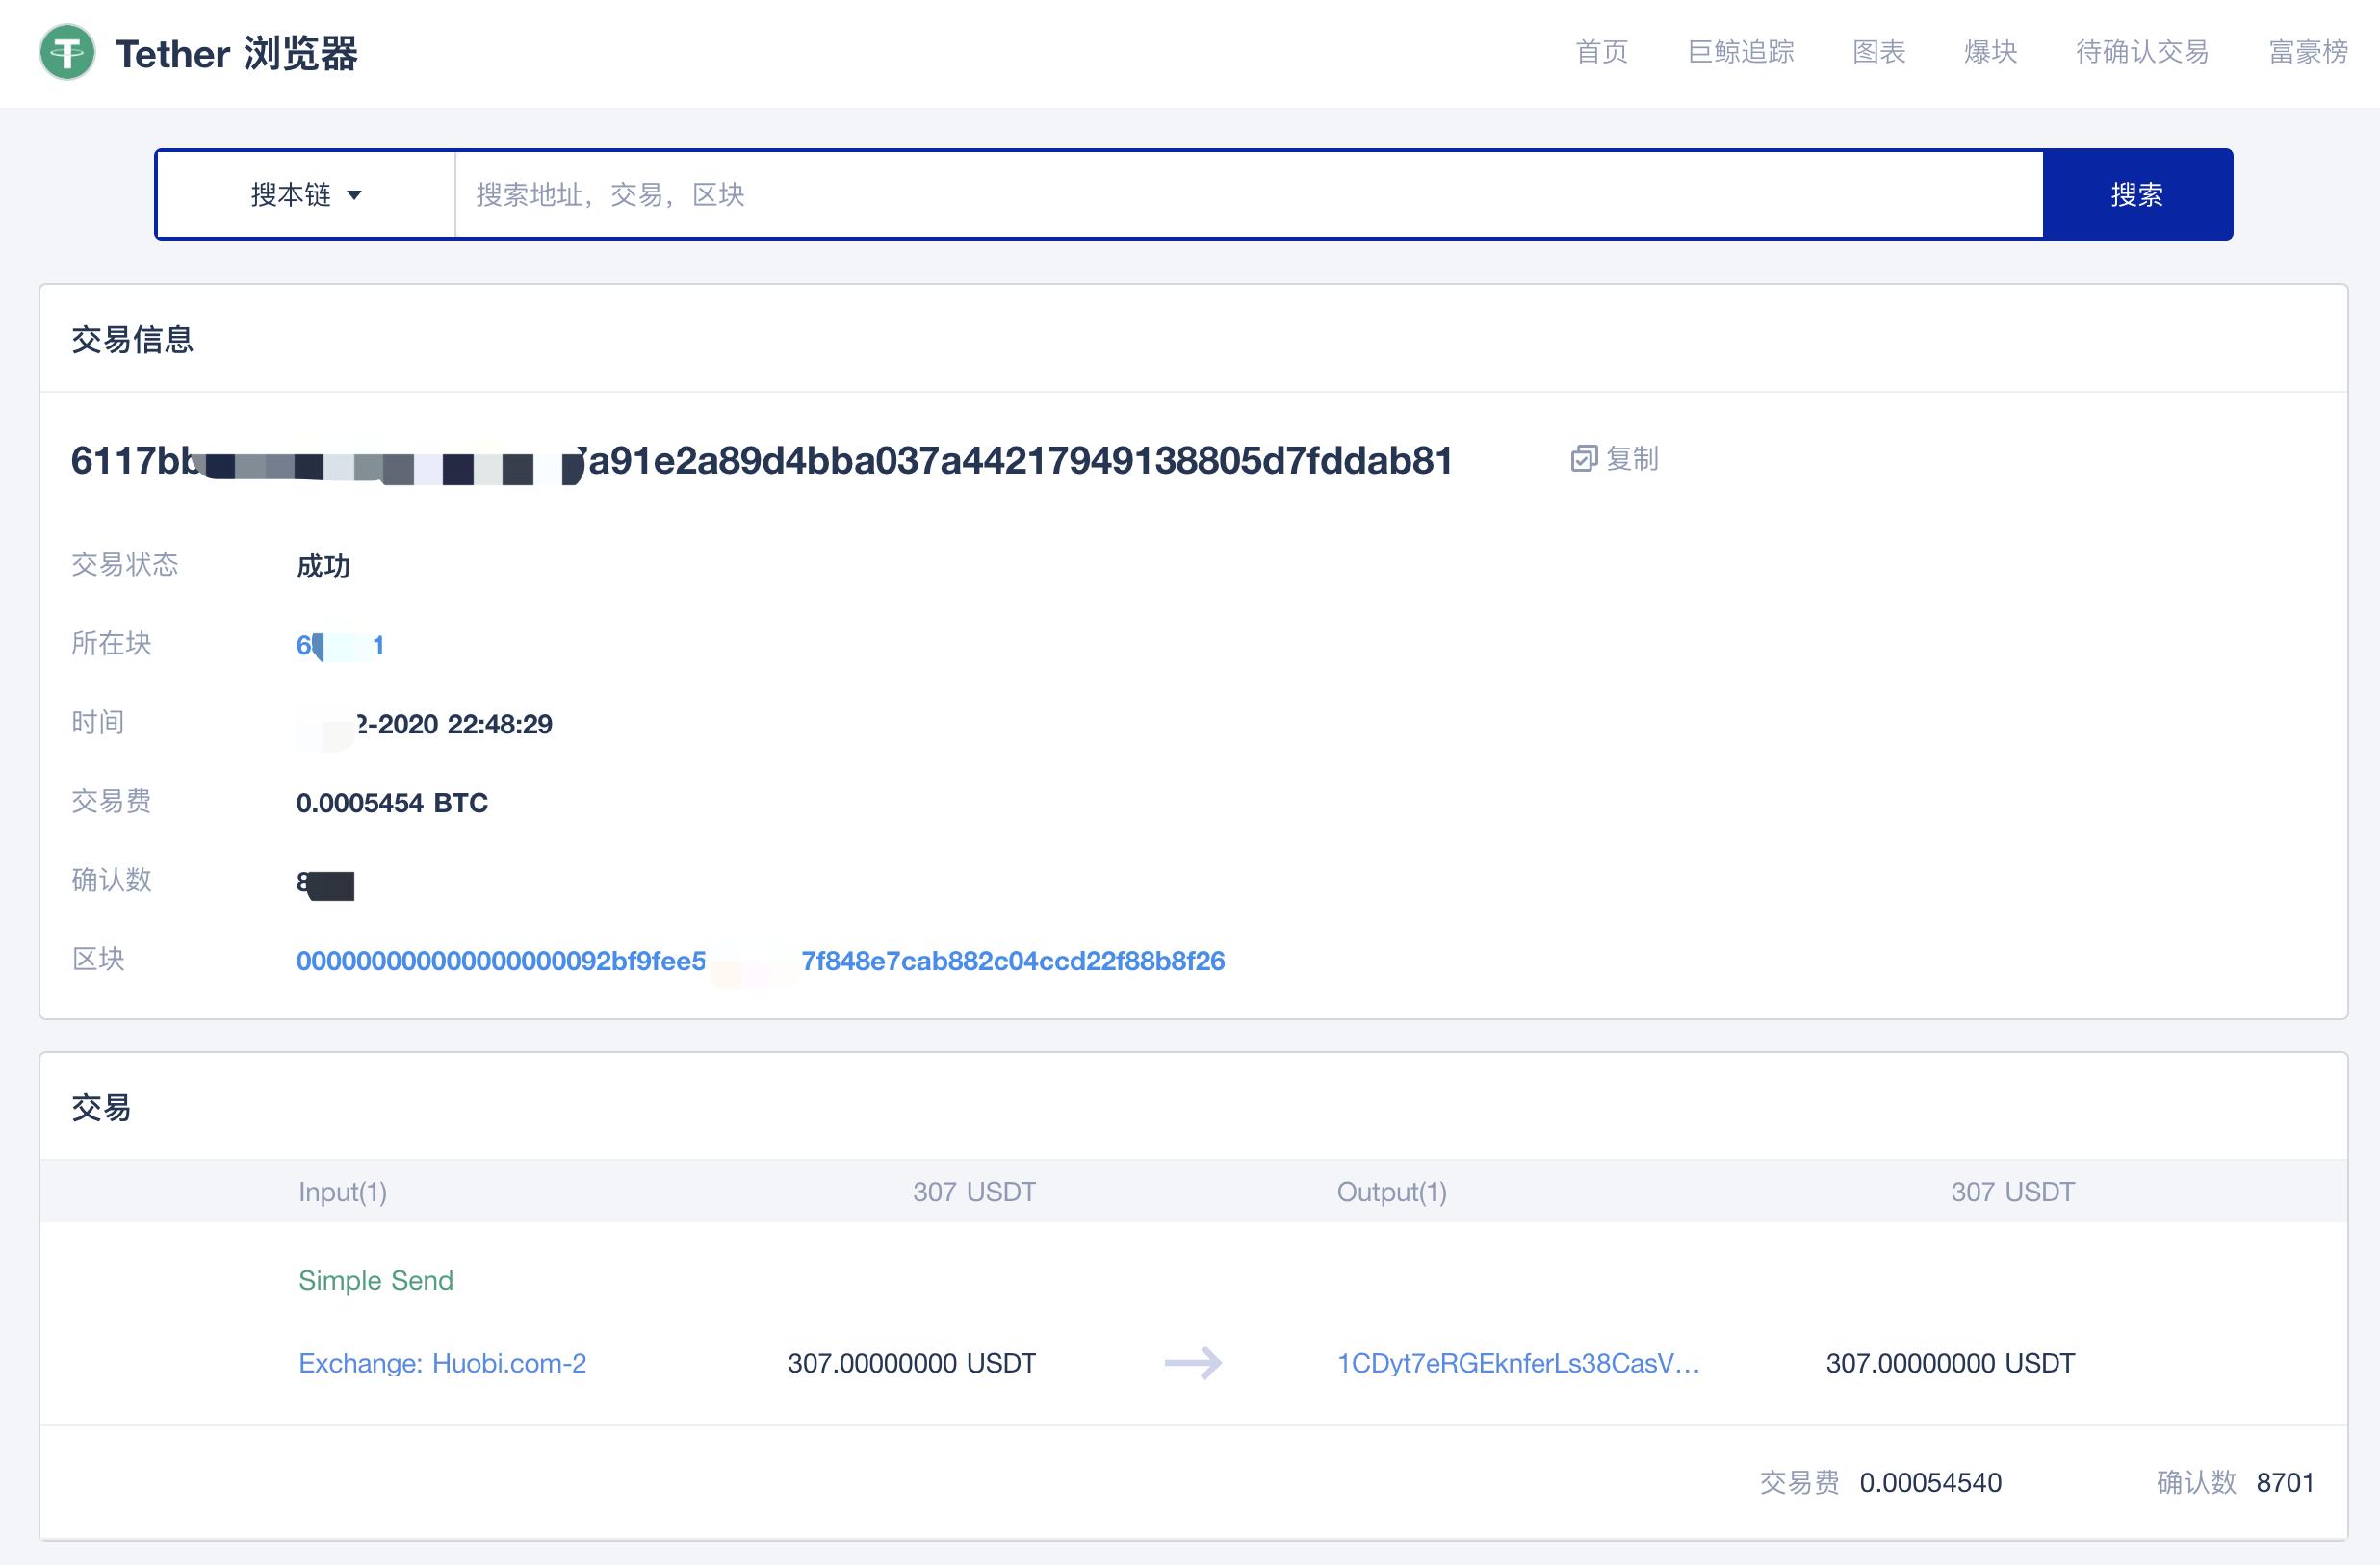
Task: Open the 搜本链 chain dropdown
Action: pos(291,195)
